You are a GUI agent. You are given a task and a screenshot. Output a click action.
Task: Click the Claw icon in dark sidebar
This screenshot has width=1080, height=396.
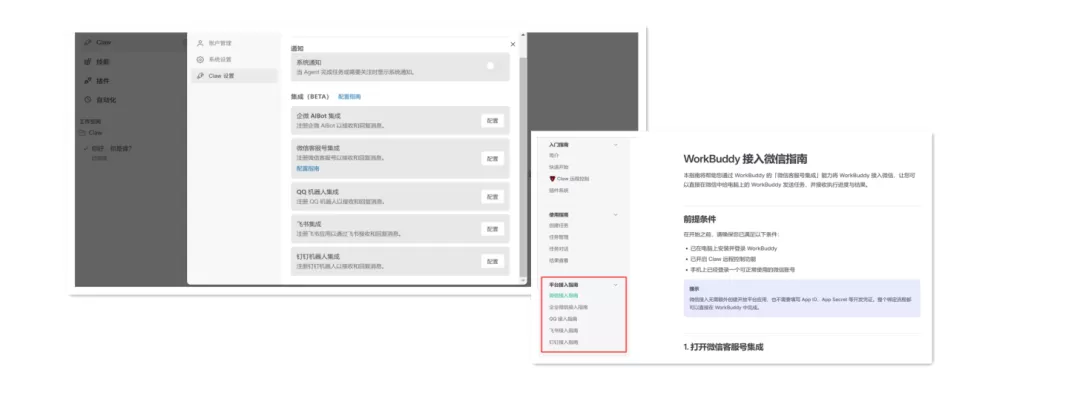(x=87, y=43)
